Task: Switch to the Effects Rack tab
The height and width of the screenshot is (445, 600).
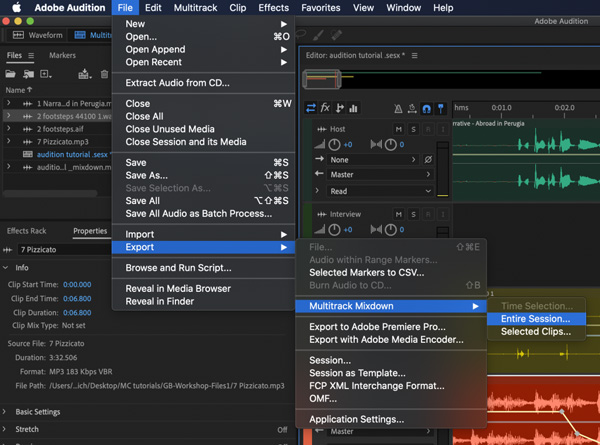Action: [x=26, y=231]
